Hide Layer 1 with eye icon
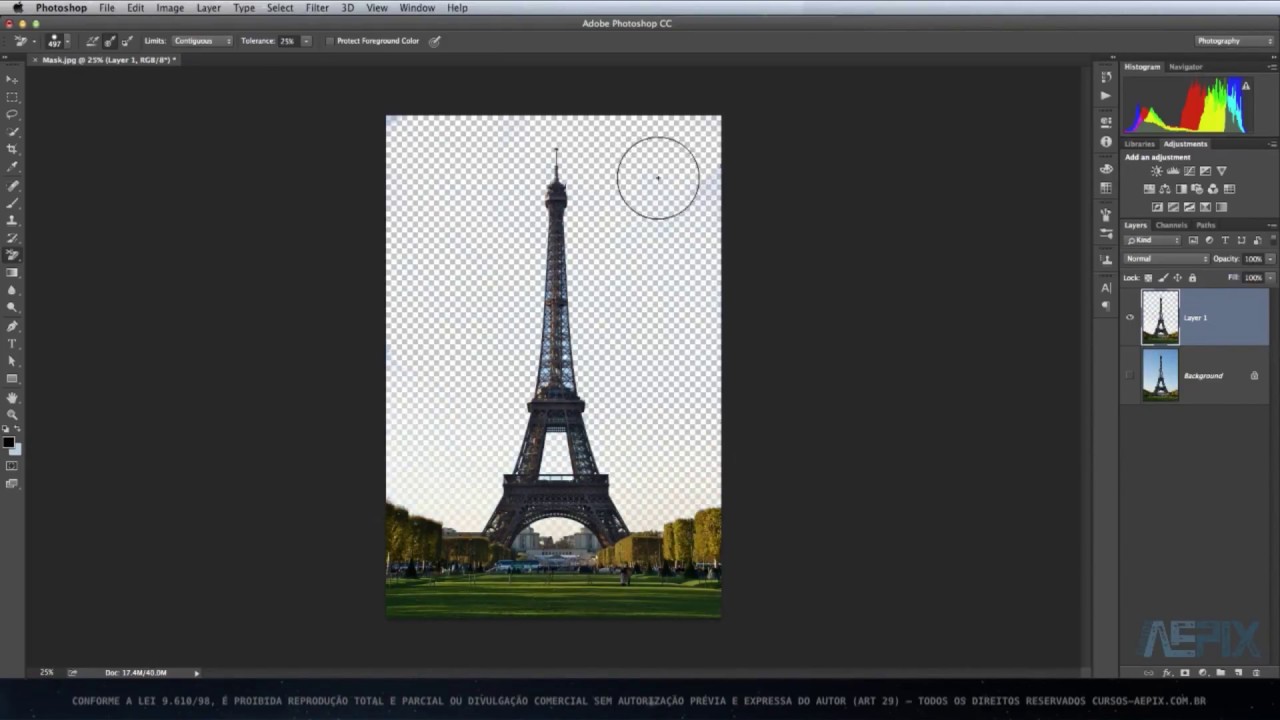Viewport: 1280px width, 720px height. coord(1130,318)
